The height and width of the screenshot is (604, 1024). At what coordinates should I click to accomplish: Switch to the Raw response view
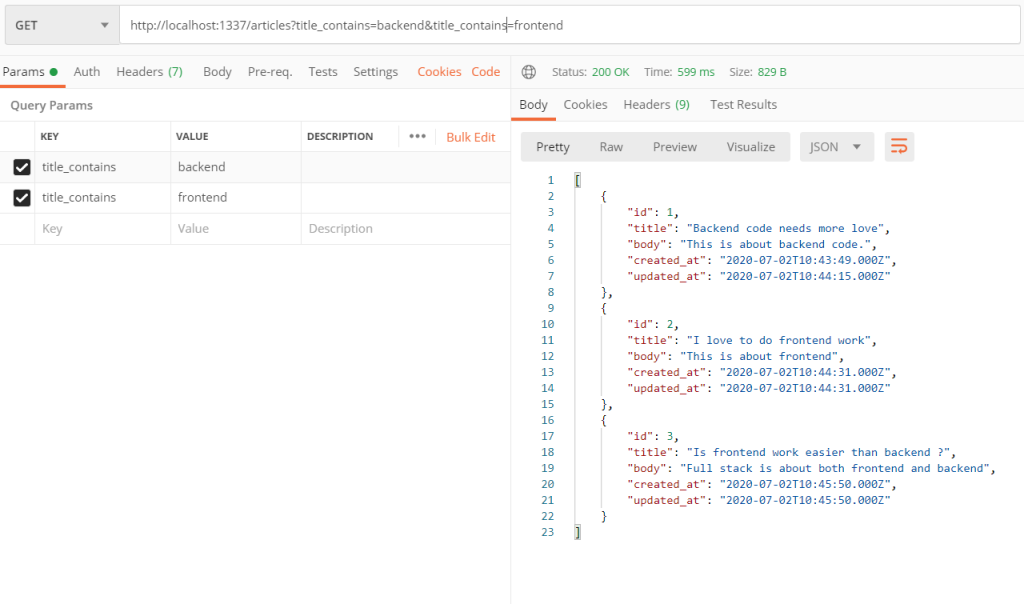[611, 146]
